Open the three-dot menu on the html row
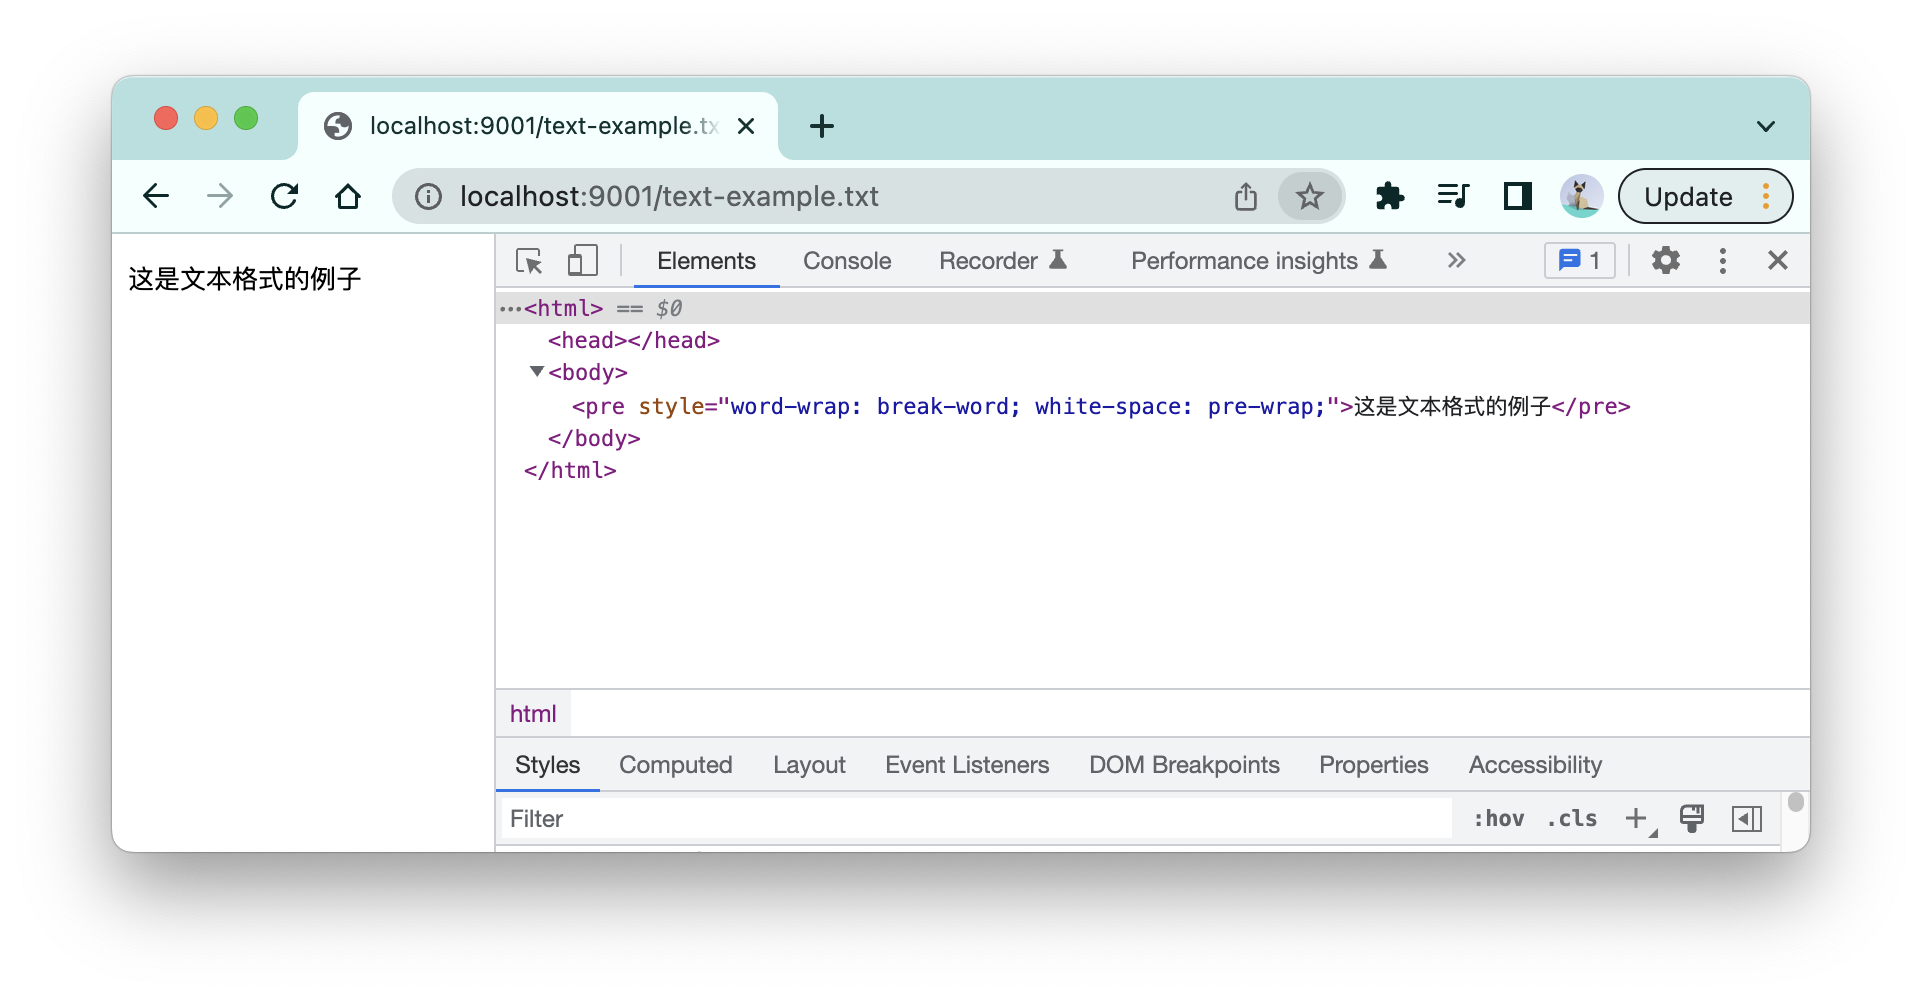The image size is (1922, 1000). pos(510,309)
